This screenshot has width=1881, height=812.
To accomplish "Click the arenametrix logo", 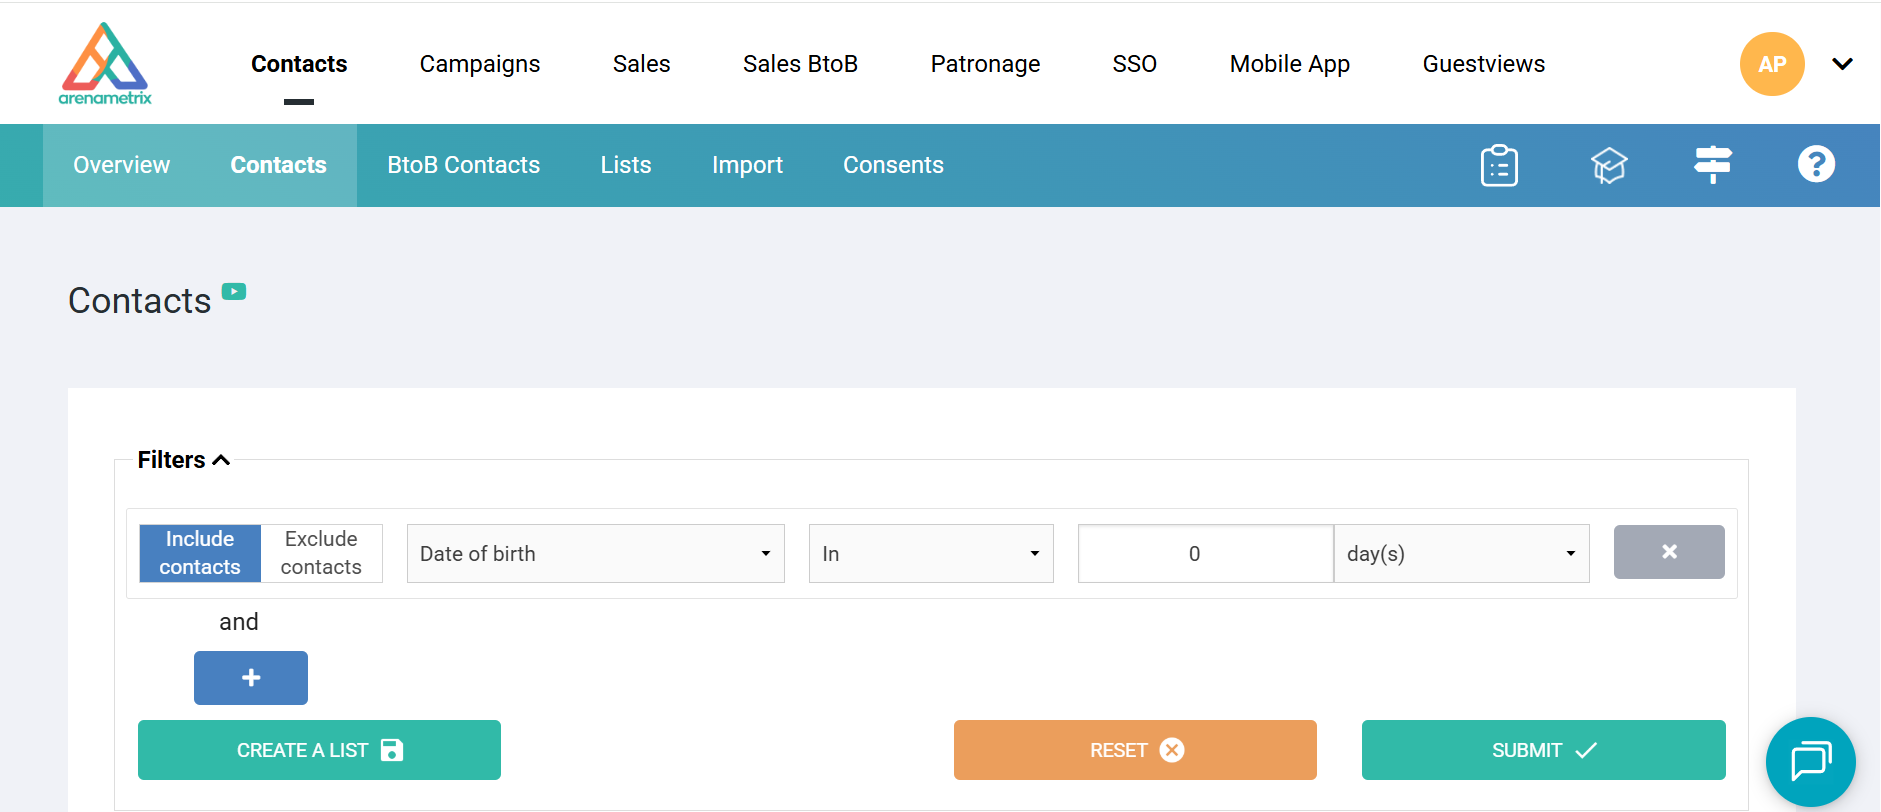I will (x=105, y=64).
